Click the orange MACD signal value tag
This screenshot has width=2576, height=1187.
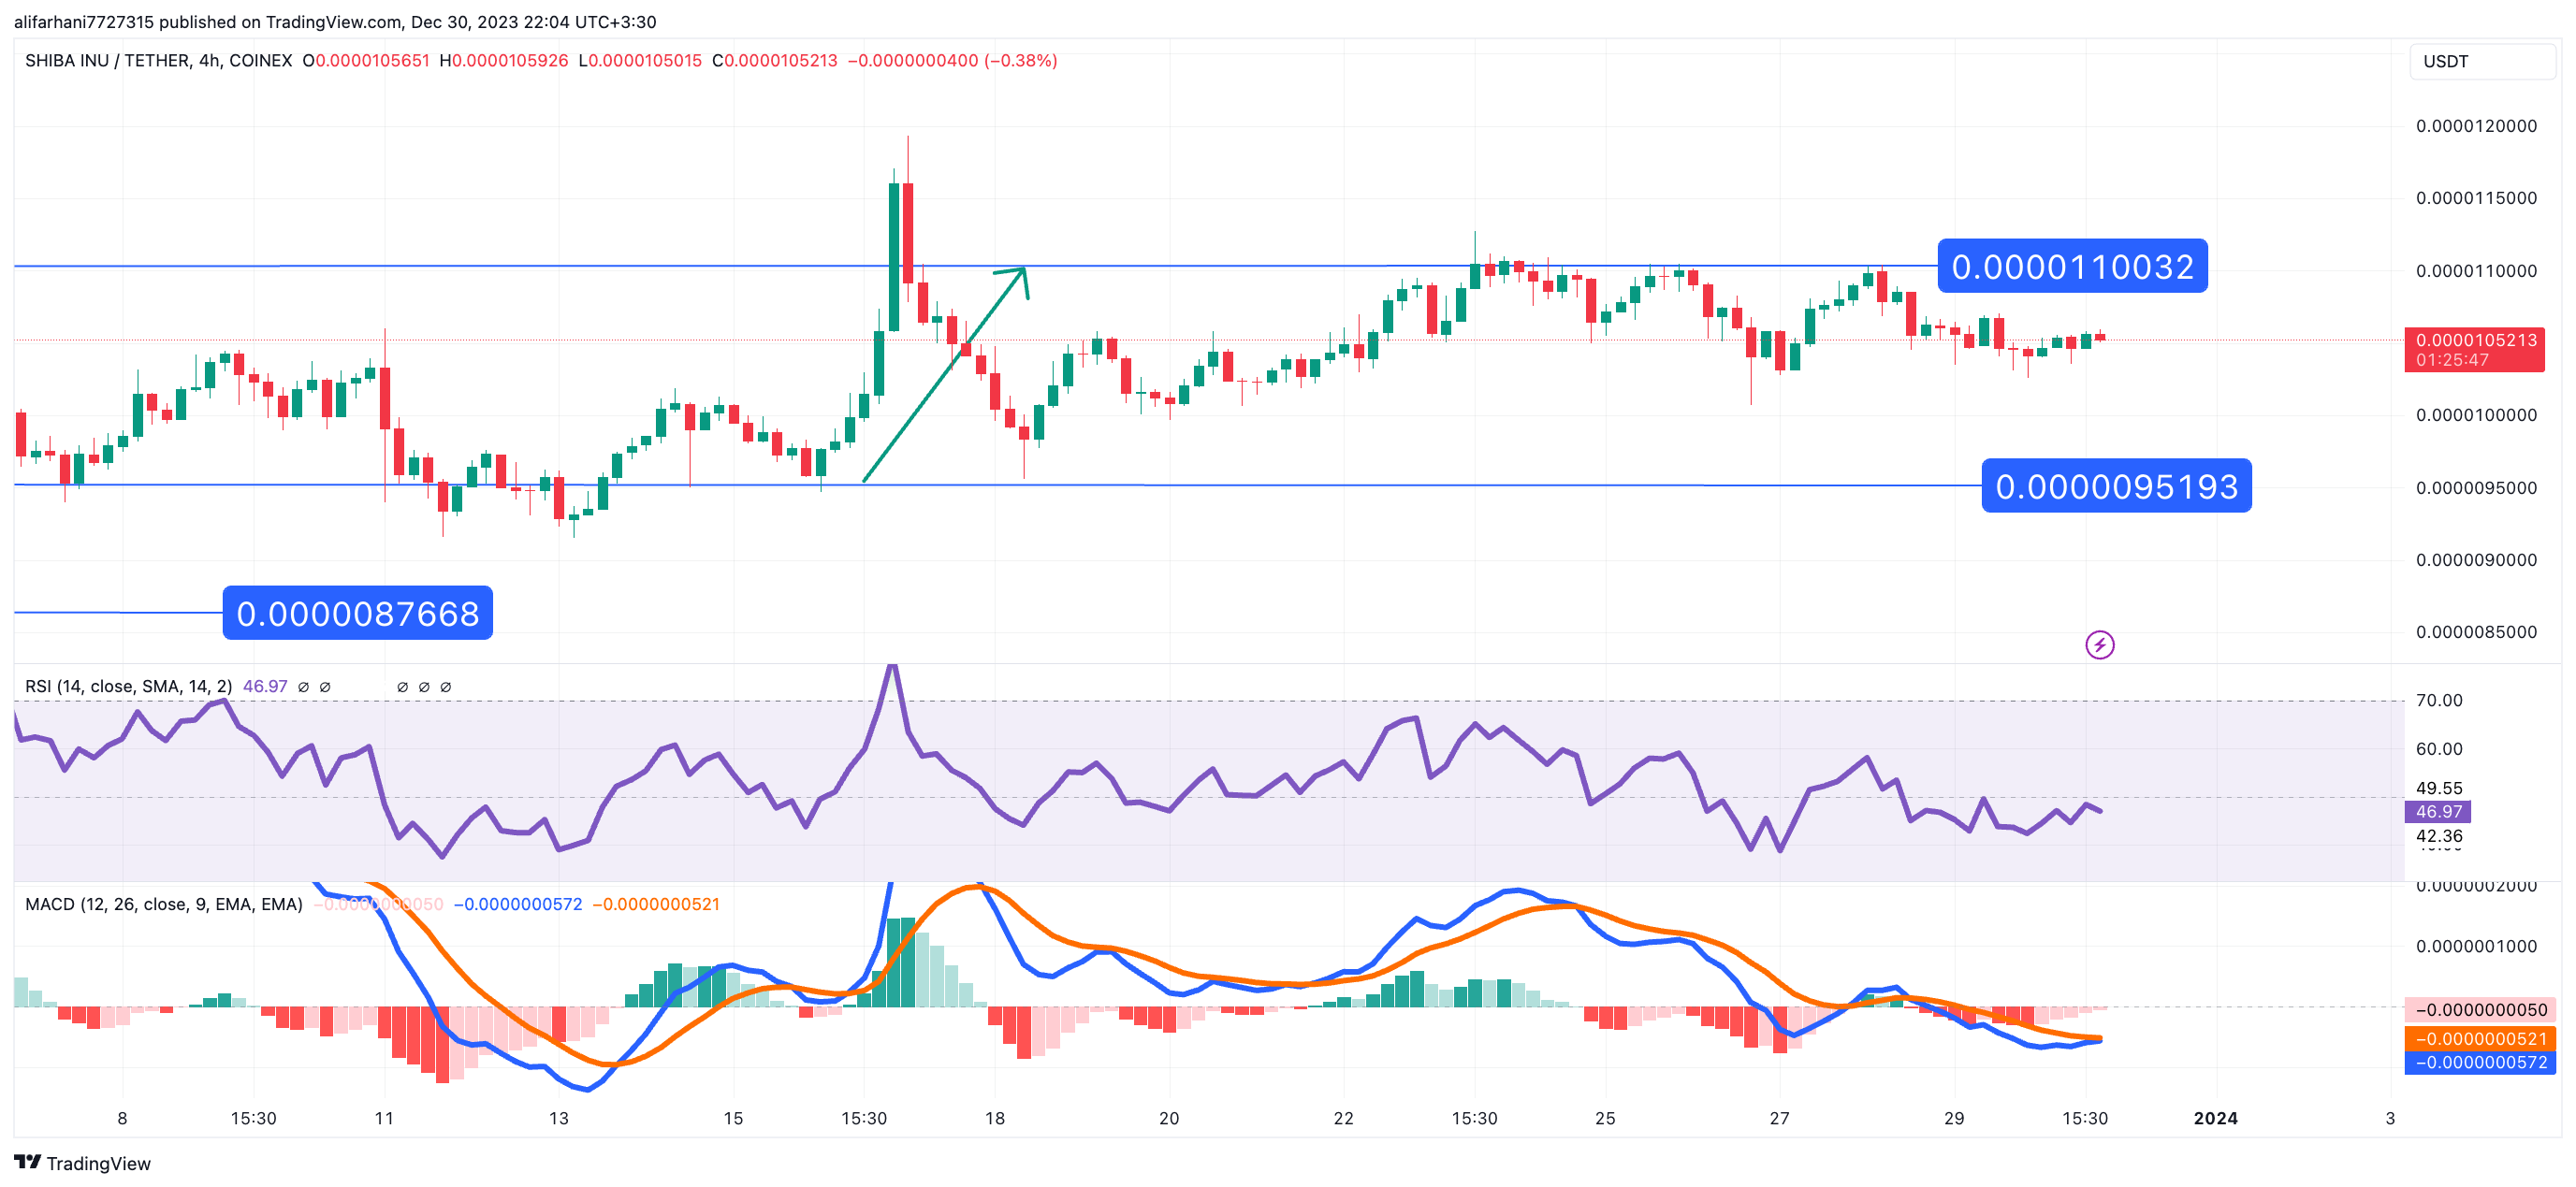[x=2479, y=1039]
